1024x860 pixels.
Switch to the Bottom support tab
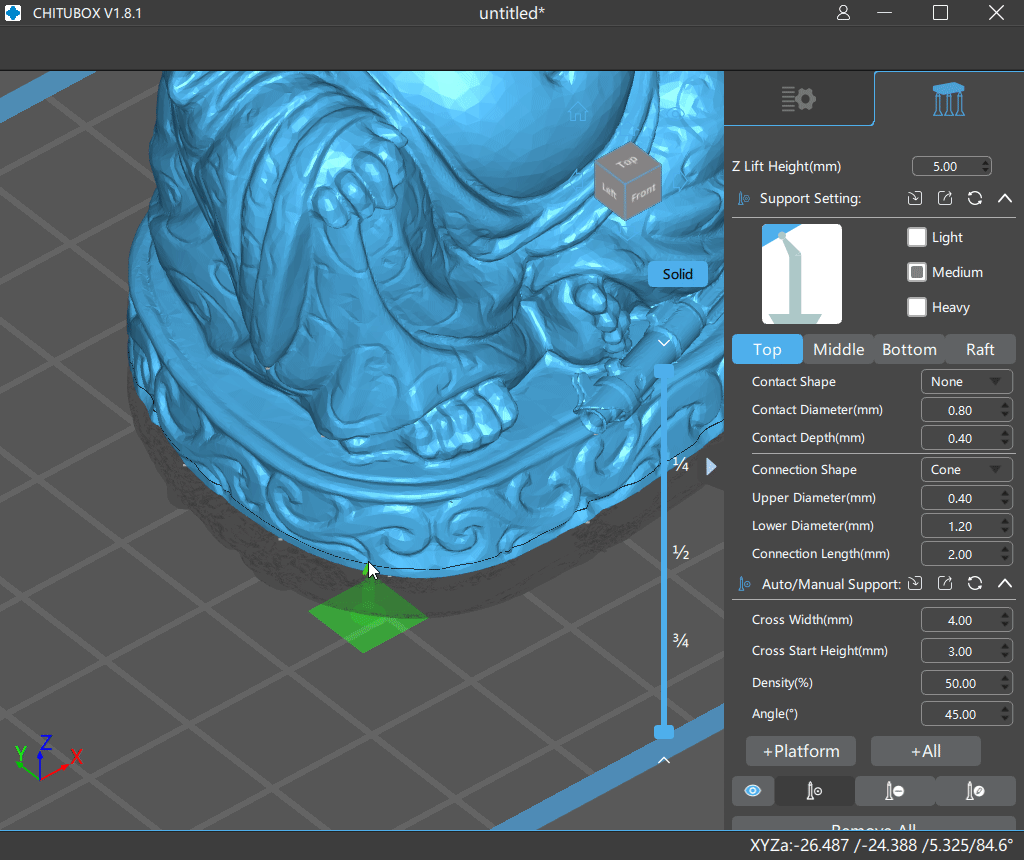909,349
